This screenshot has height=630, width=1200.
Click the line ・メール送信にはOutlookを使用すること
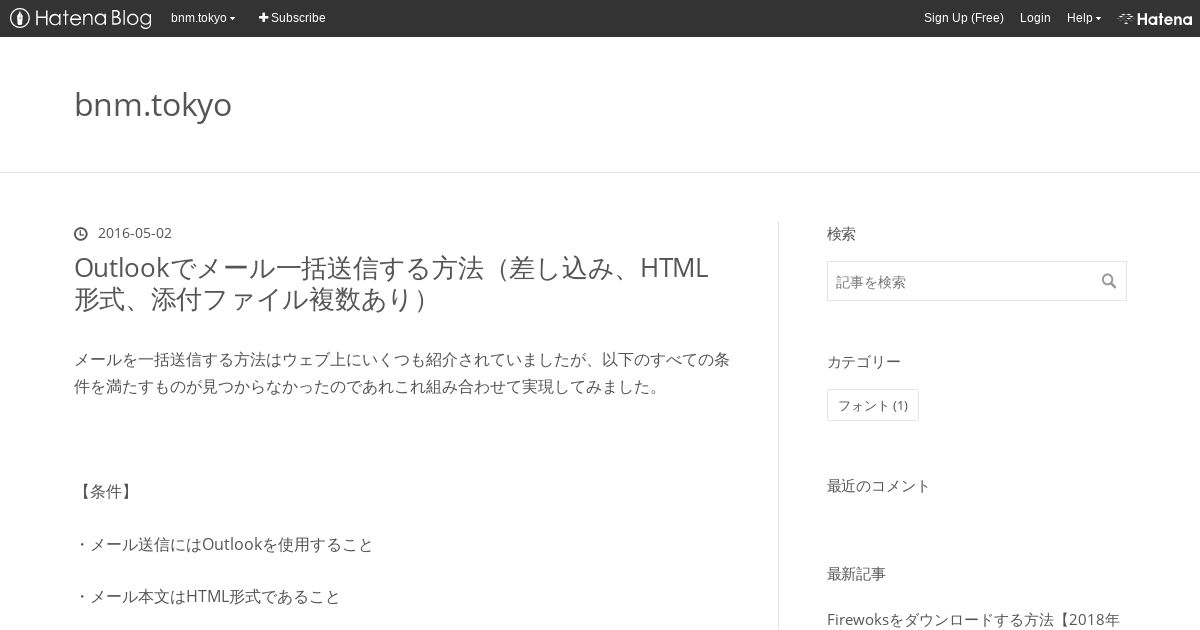tap(224, 545)
